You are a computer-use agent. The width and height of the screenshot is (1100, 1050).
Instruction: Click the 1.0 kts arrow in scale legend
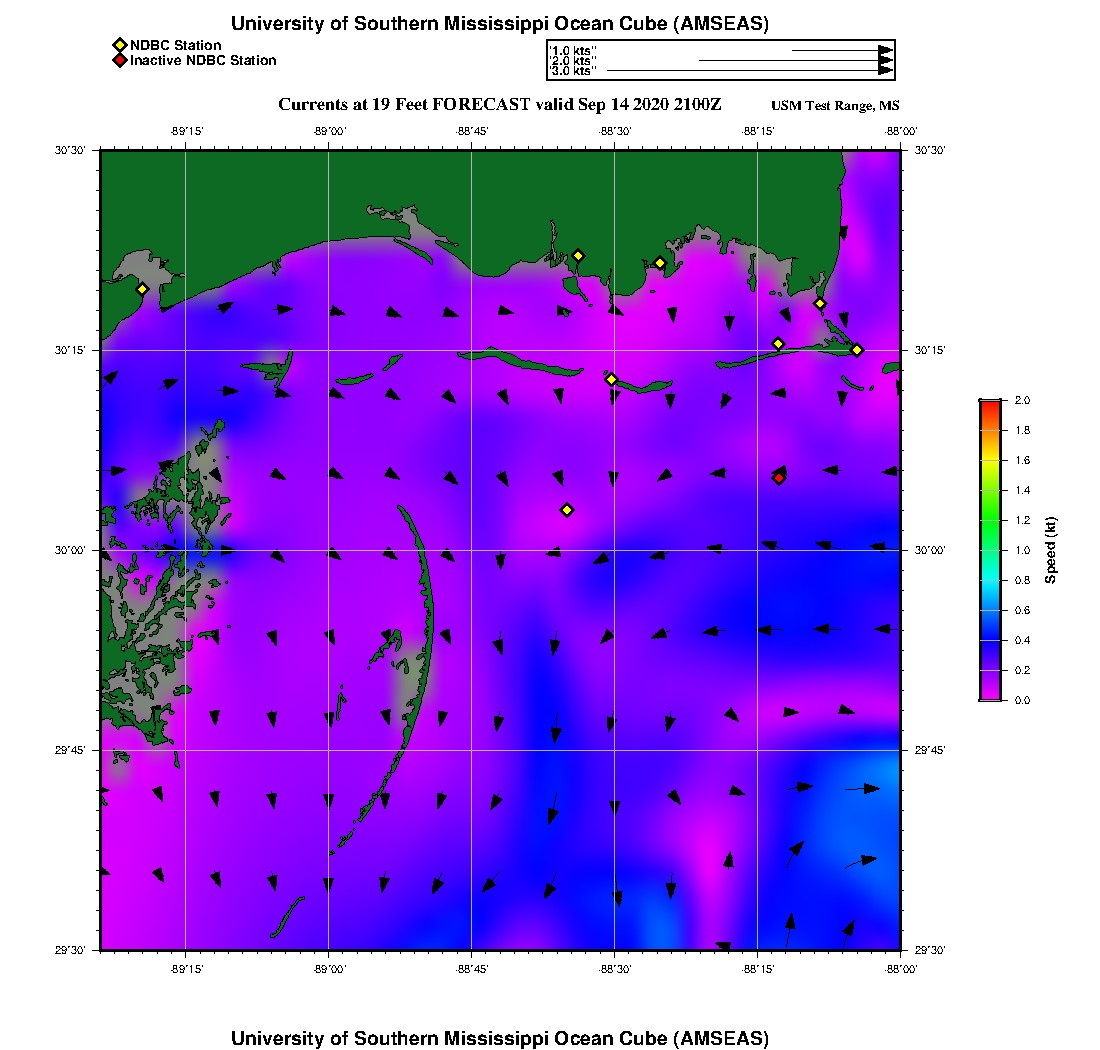point(841,50)
